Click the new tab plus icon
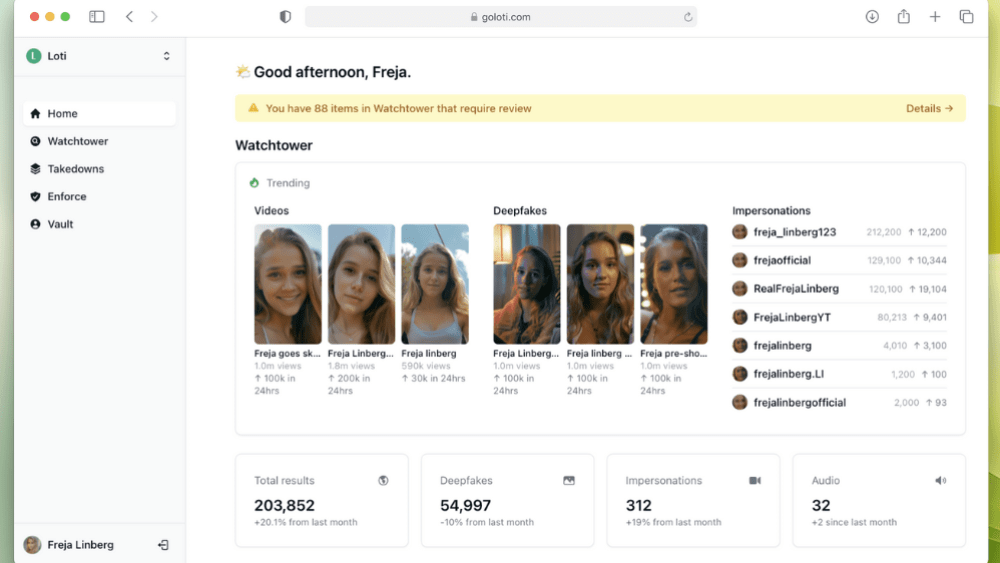 point(935,17)
